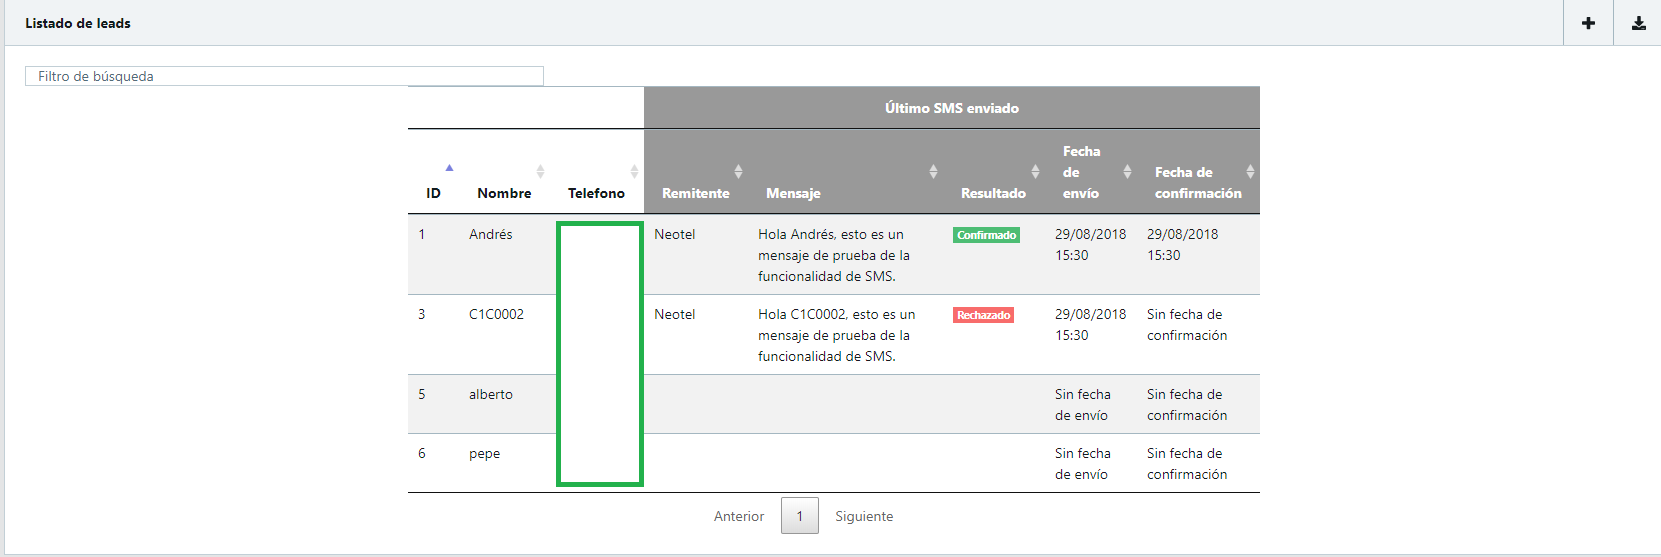Select the lead row named Andrés
Image resolution: width=1661 pixels, height=557 pixels.
(490, 234)
